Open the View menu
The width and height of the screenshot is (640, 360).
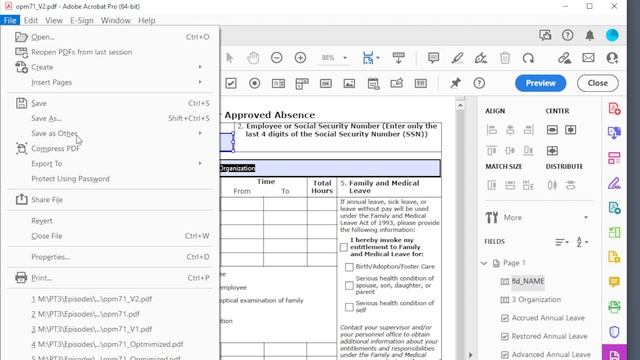[54, 20]
